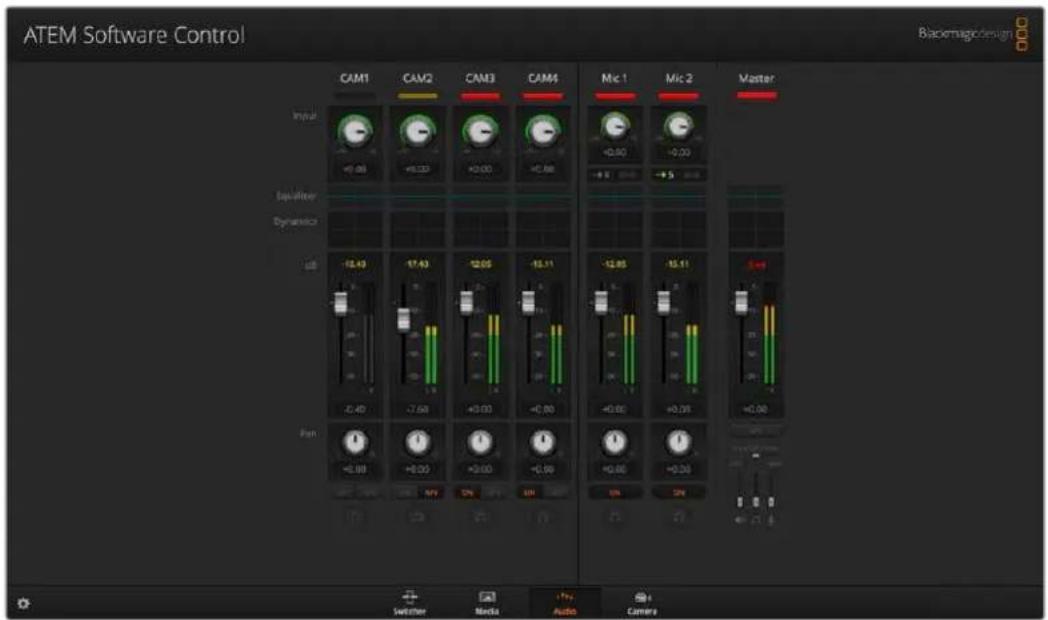Click the Master fader handle

tap(741, 302)
